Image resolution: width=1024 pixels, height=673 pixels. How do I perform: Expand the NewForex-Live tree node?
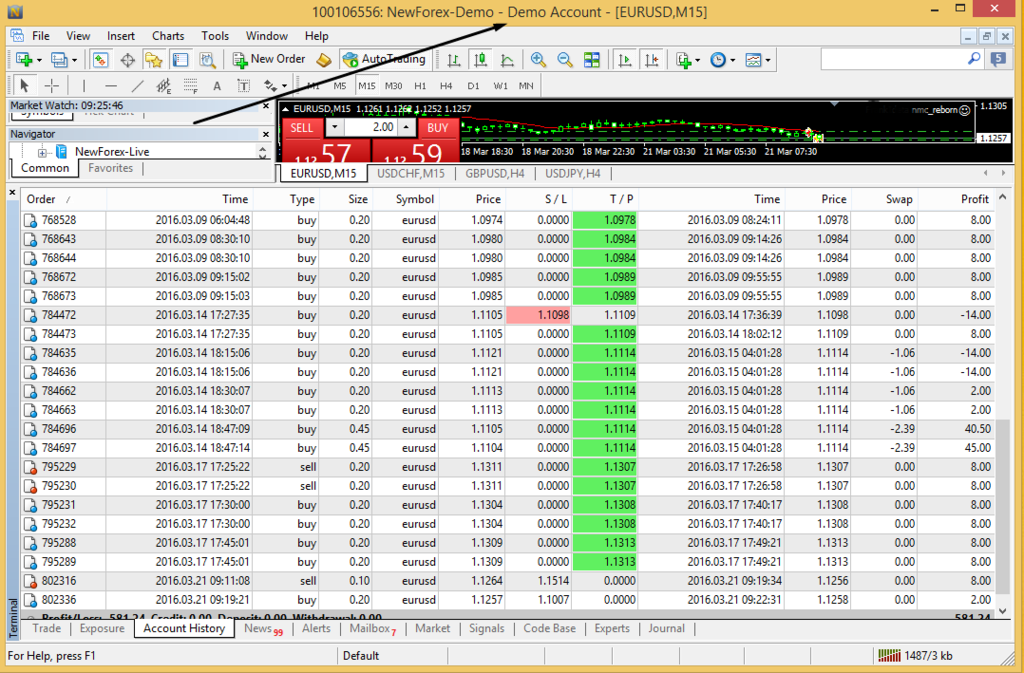click(42, 153)
